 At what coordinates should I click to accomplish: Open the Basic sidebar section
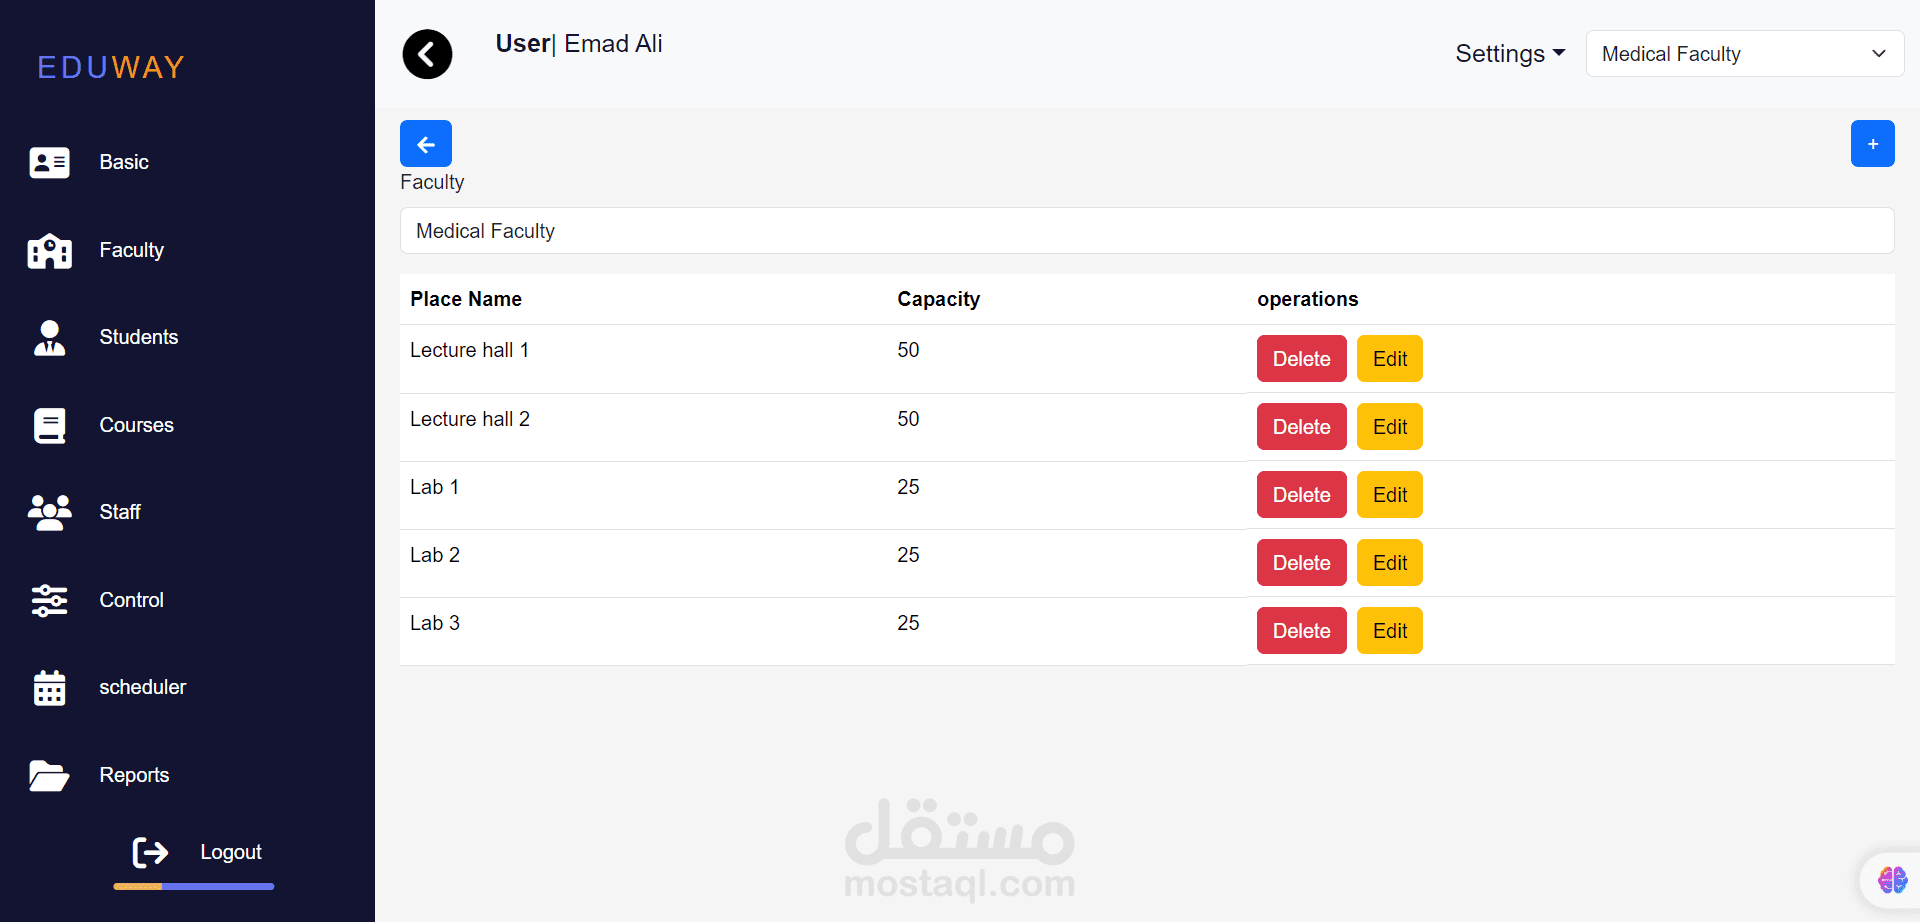[x=124, y=162]
